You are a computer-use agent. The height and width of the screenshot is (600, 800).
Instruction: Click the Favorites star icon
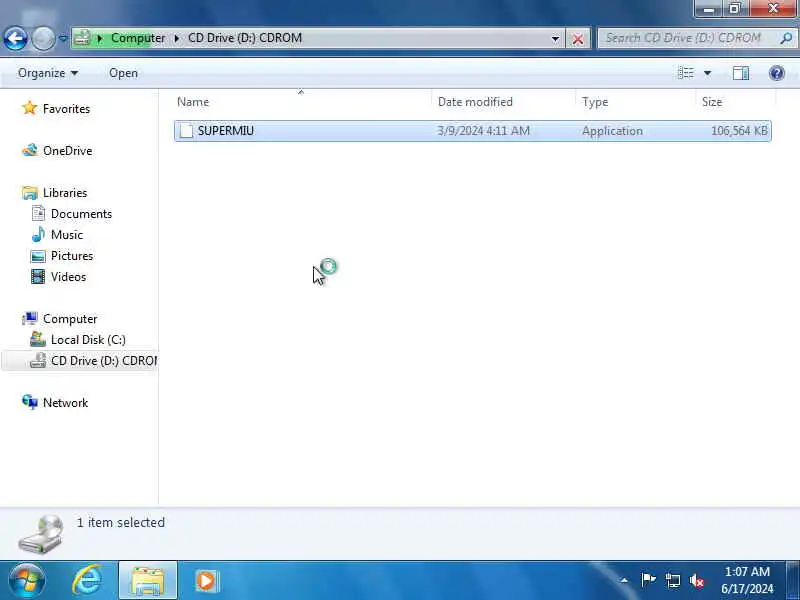click(x=30, y=108)
